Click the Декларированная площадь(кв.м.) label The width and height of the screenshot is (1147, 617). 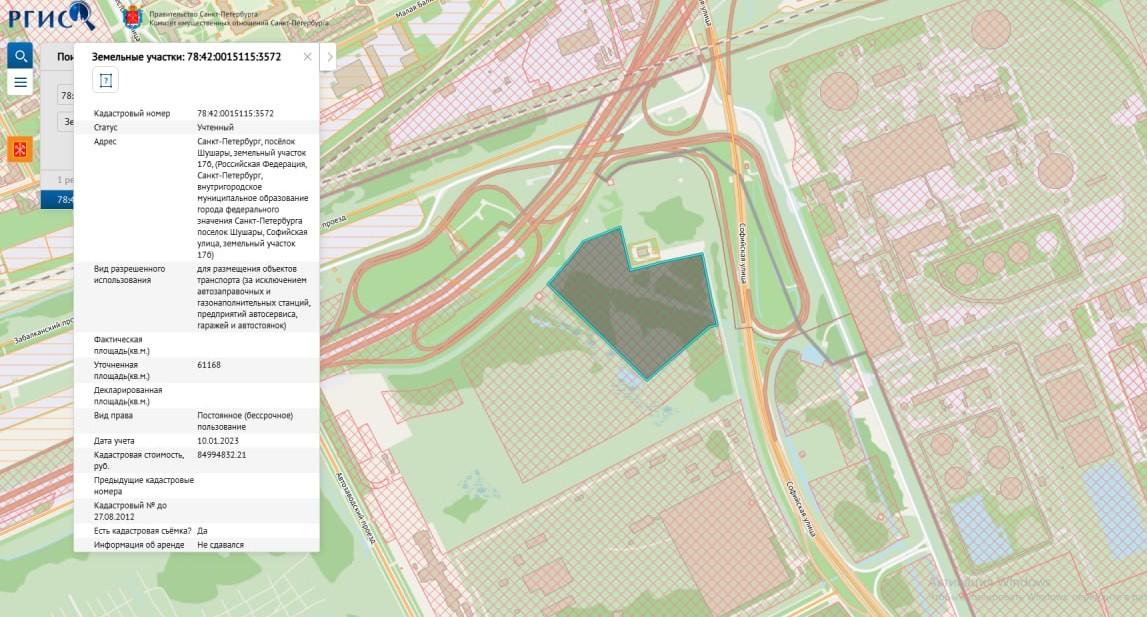pyautogui.click(x=128, y=396)
